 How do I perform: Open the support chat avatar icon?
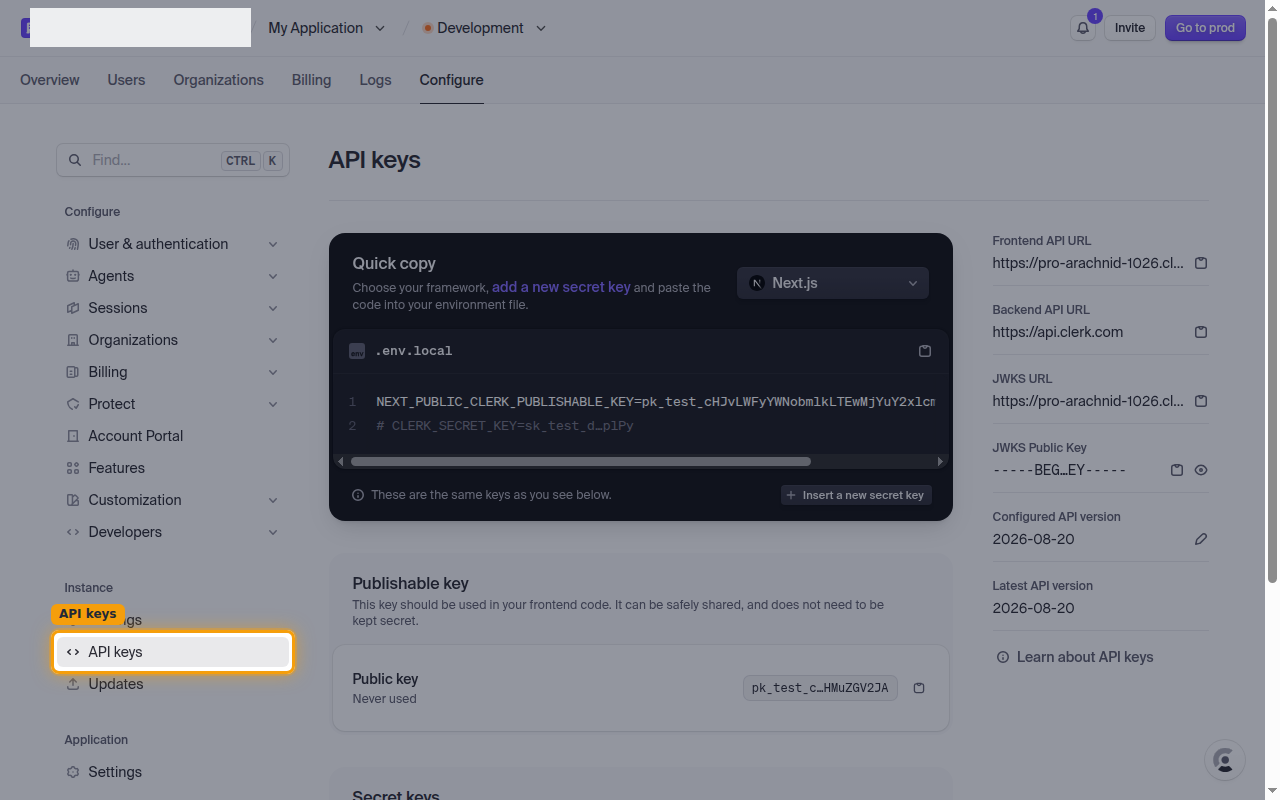[1225, 760]
